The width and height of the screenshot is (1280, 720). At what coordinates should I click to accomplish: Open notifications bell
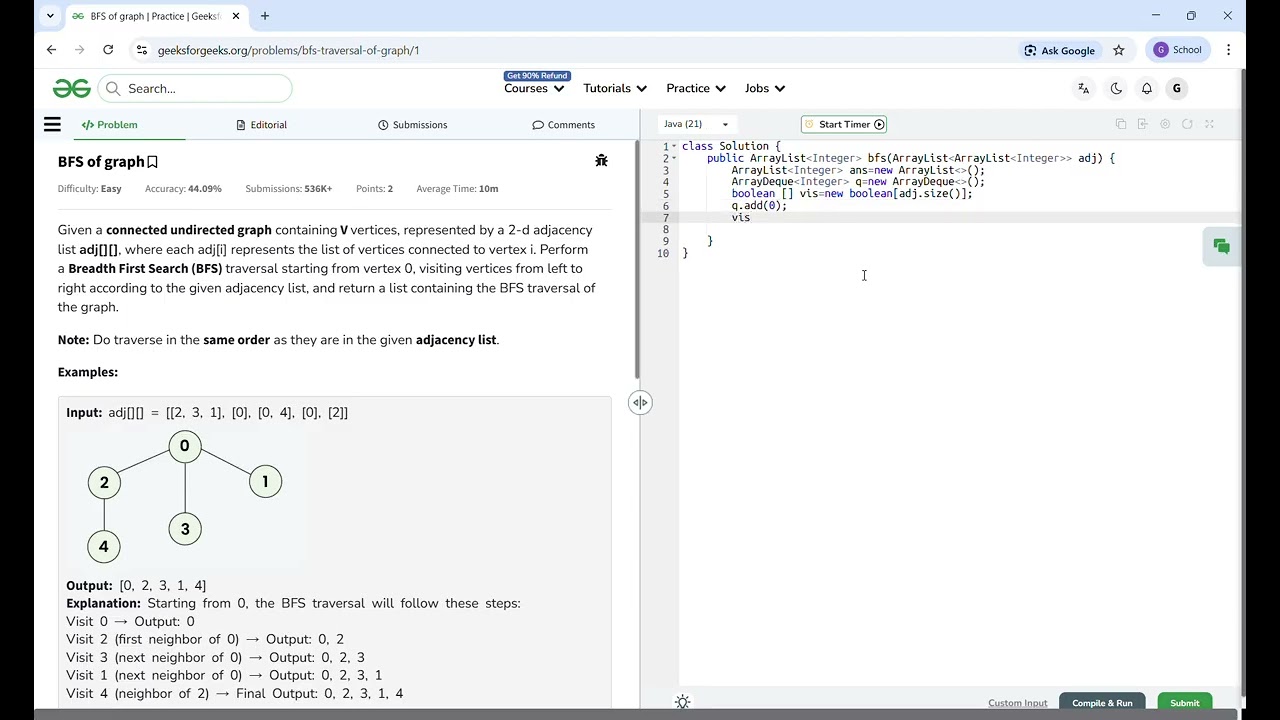pos(1147,88)
